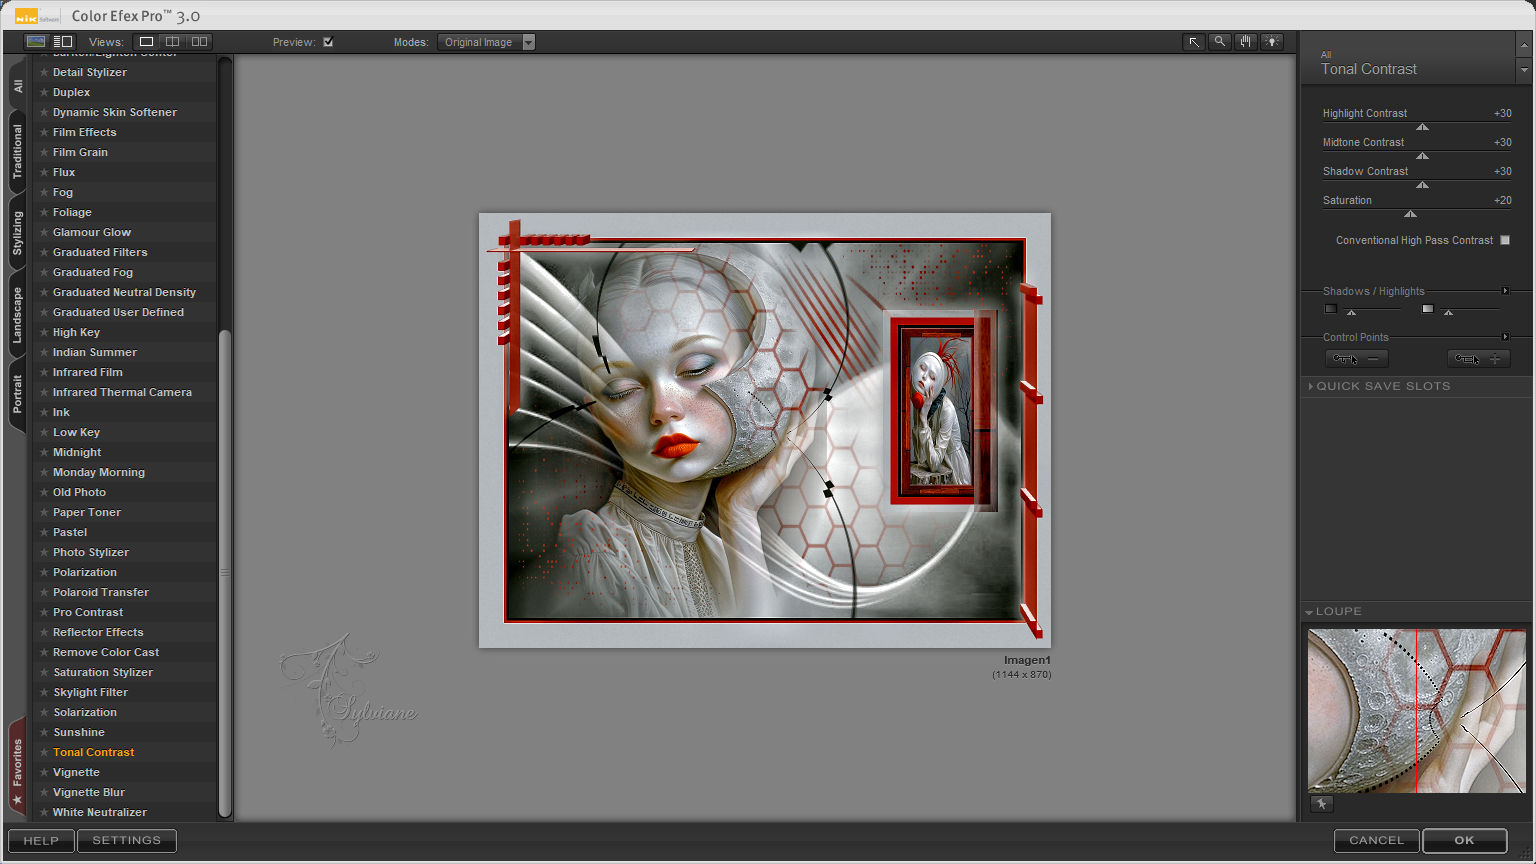Favorite the Skylight Filter star
Viewport: 1536px width, 864px height.
point(44,692)
